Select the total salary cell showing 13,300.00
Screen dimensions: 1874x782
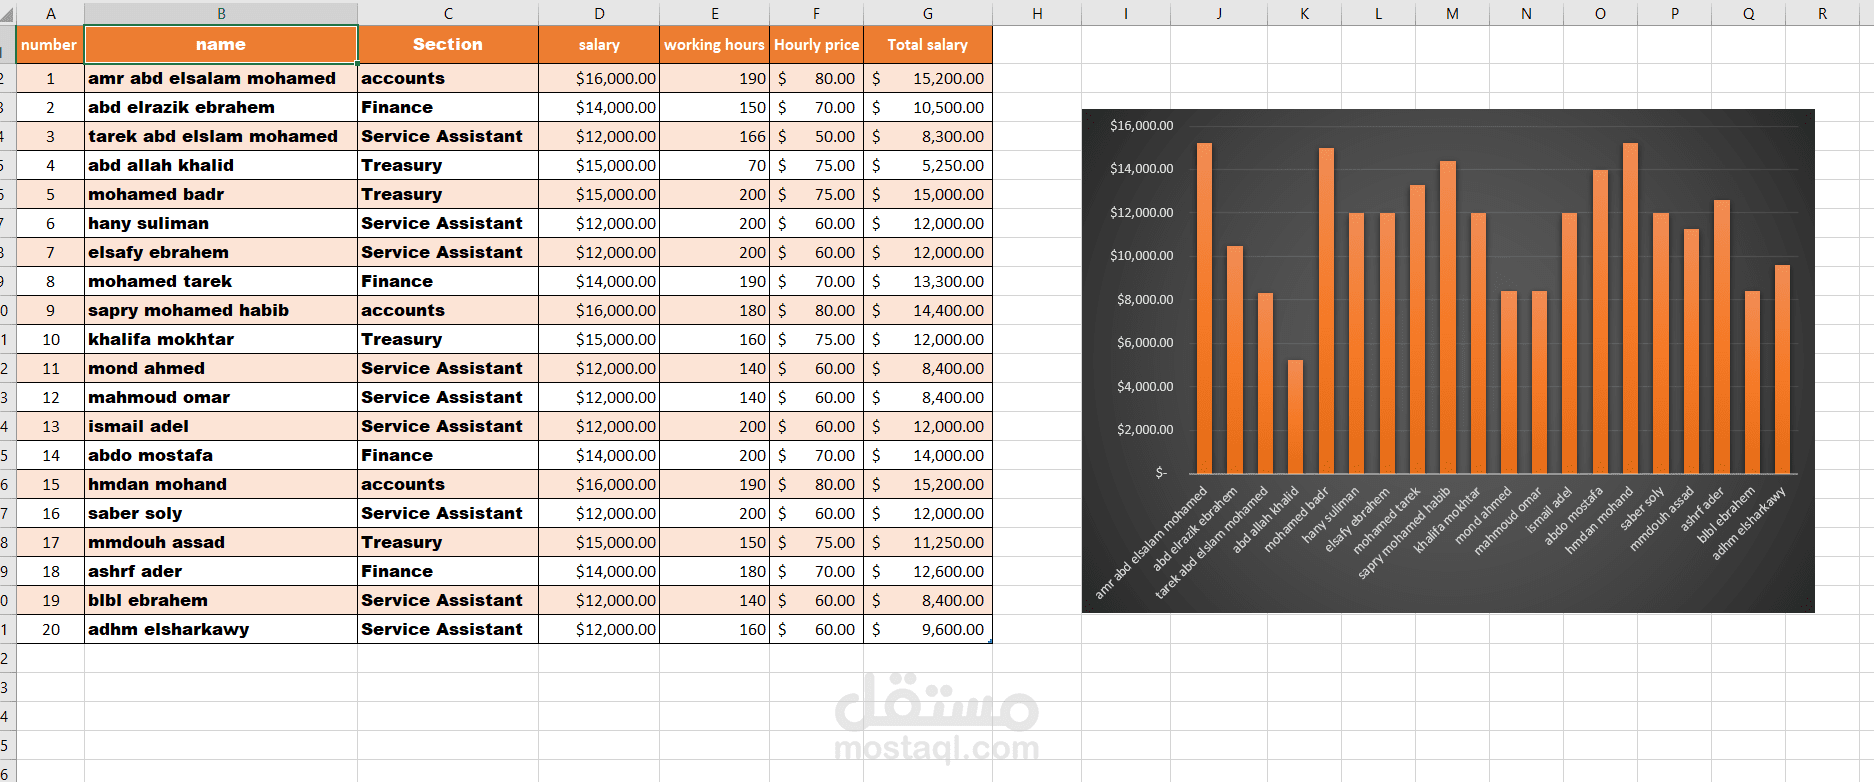coord(927,281)
